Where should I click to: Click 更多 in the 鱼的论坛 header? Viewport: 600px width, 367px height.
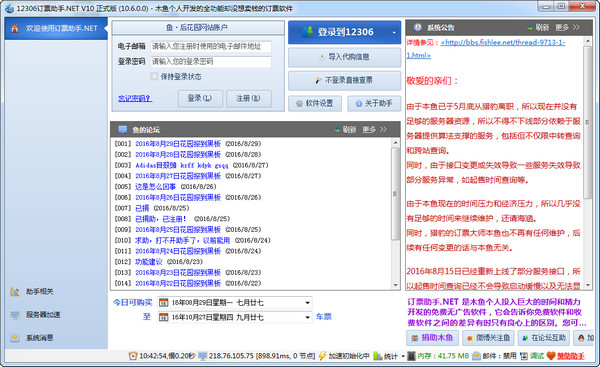coord(374,130)
